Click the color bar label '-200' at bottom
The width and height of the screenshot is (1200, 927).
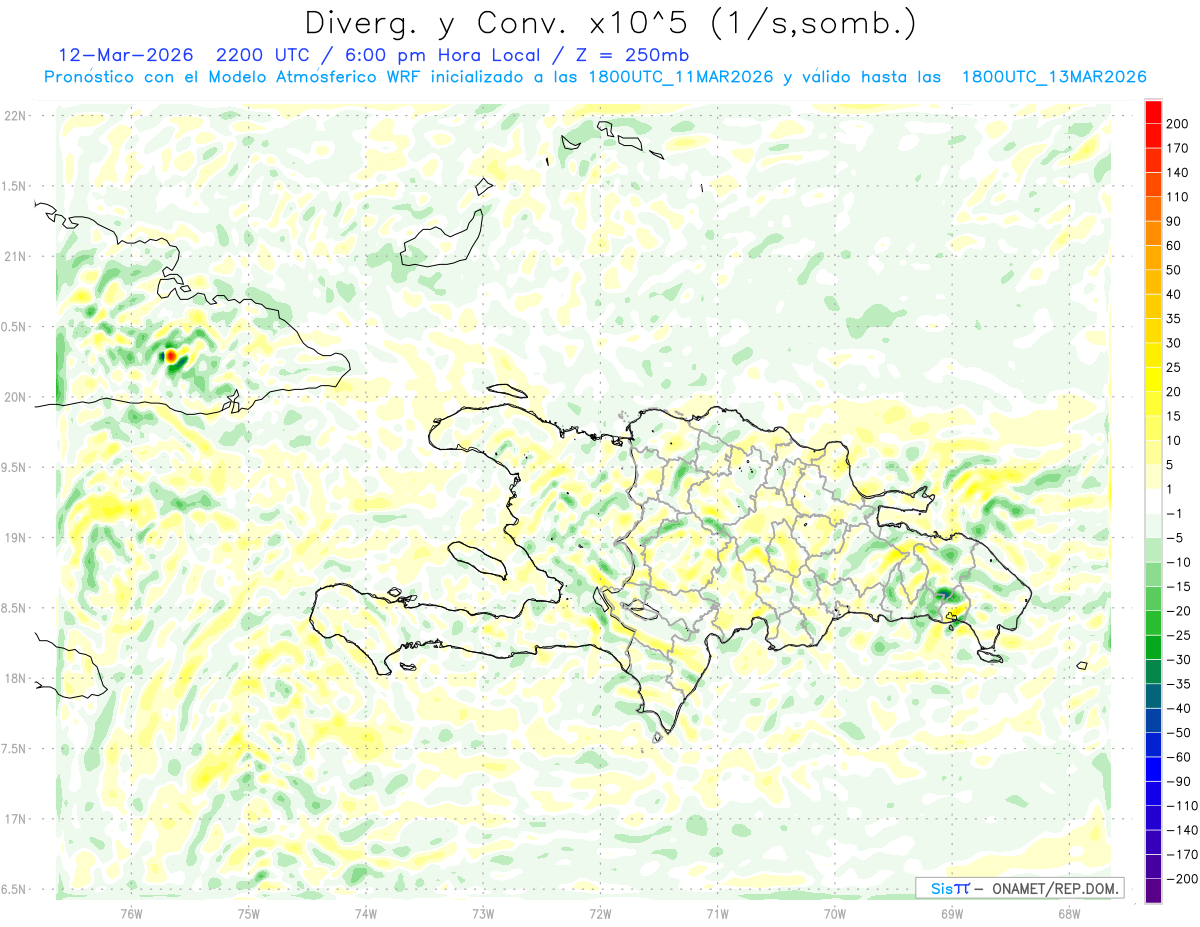pyautogui.click(x=1181, y=879)
